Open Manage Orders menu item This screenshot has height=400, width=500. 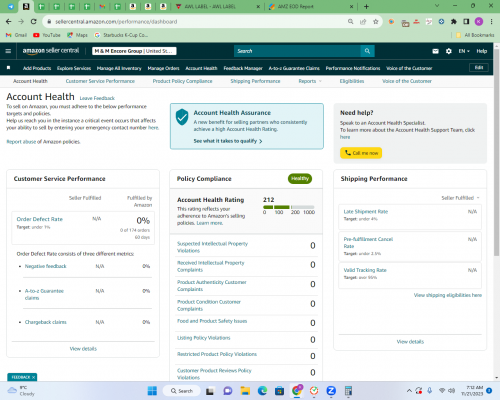pos(163,68)
